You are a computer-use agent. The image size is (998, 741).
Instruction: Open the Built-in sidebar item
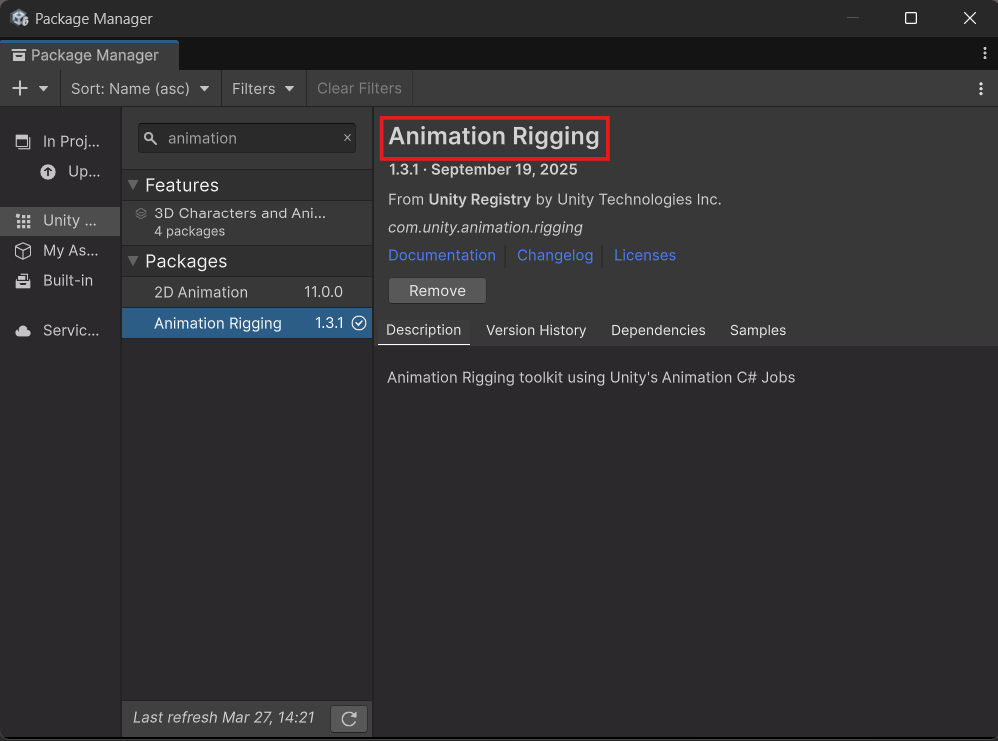(x=60, y=281)
